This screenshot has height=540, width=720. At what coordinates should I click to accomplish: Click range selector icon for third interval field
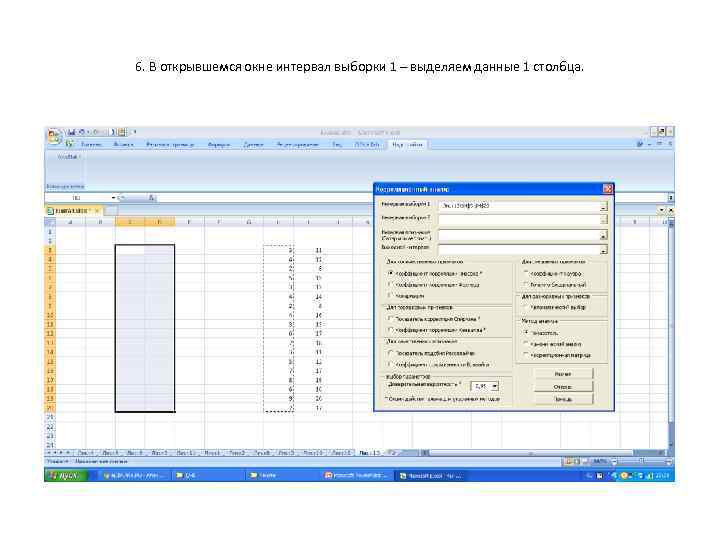[603, 236]
